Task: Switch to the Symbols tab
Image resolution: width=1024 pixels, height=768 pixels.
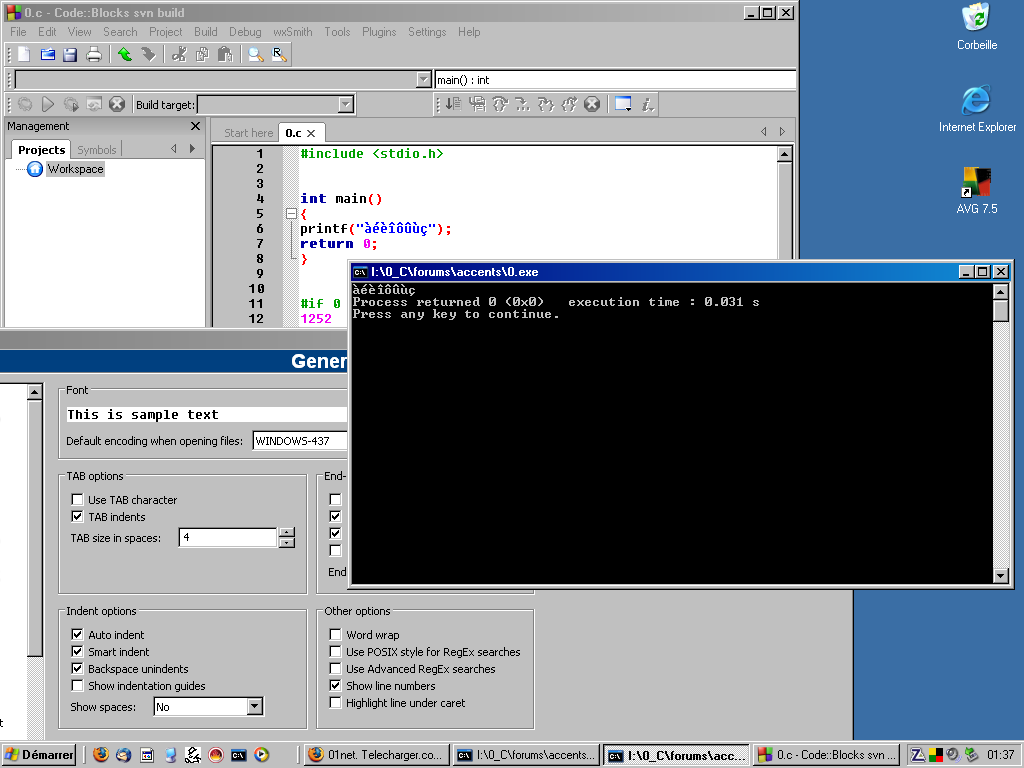Action: 96,149
